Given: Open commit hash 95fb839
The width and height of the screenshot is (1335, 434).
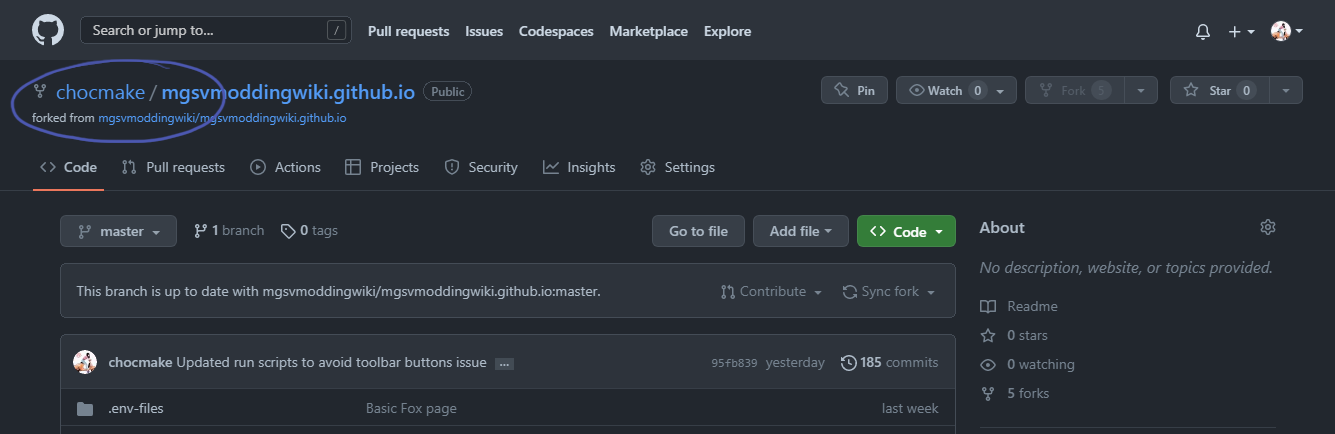Looking at the screenshot, I should pos(734,363).
